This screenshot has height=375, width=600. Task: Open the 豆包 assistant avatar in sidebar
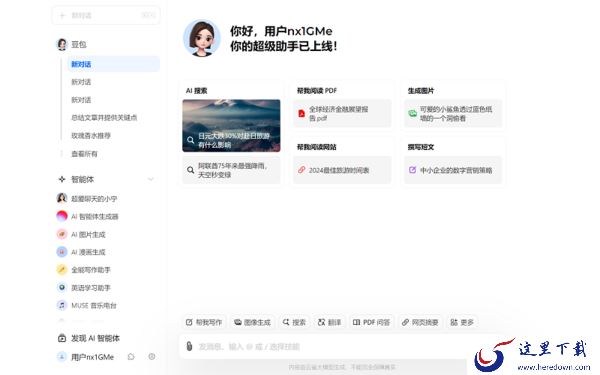point(62,44)
